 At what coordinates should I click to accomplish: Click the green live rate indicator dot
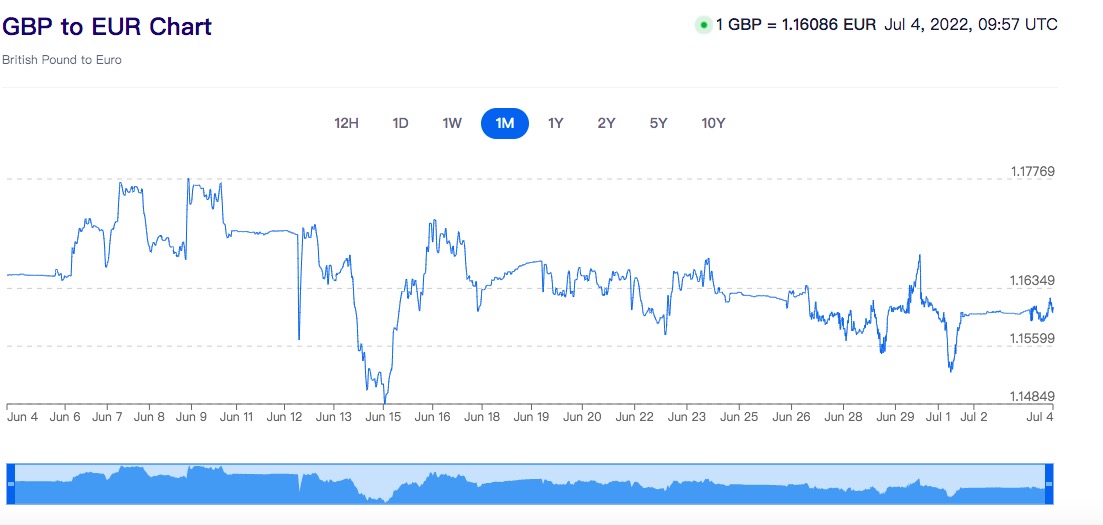(703, 25)
